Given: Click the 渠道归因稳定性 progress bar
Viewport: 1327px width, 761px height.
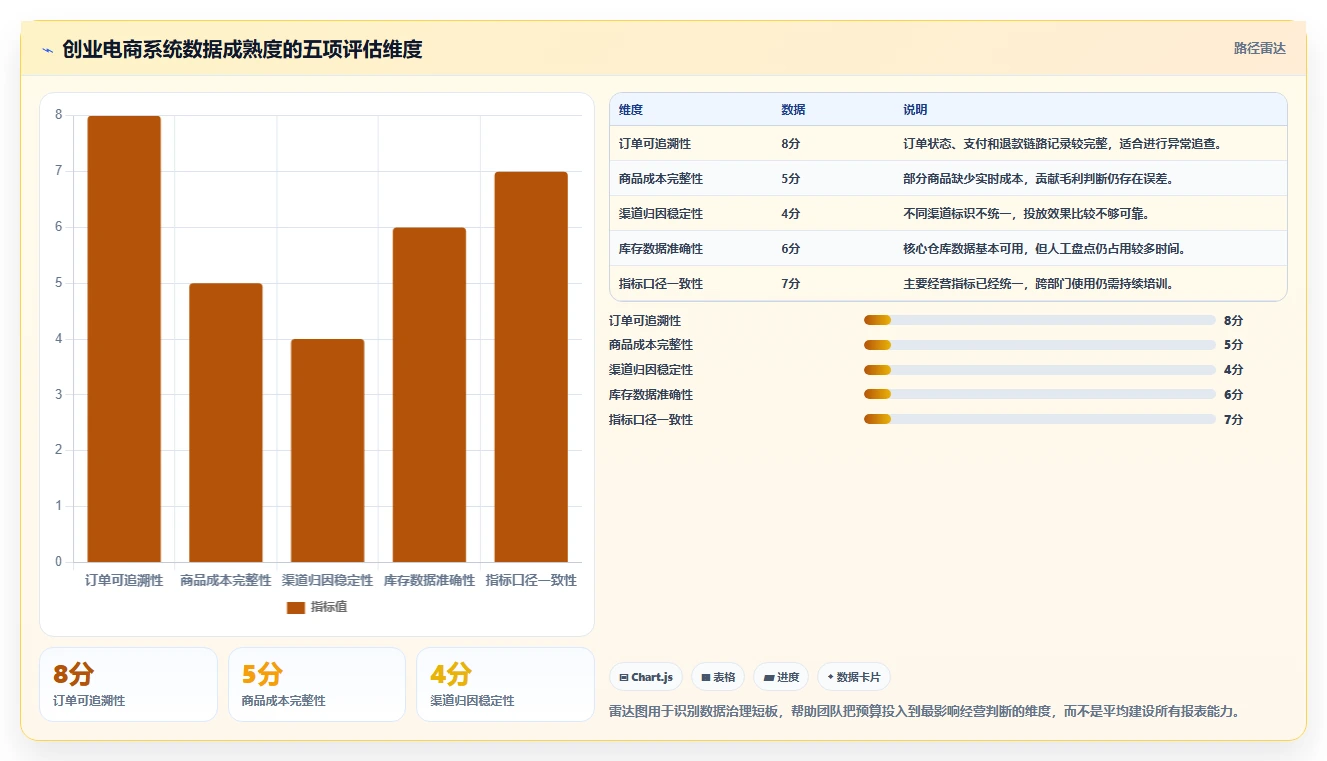Looking at the screenshot, I should click(x=1040, y=370).
